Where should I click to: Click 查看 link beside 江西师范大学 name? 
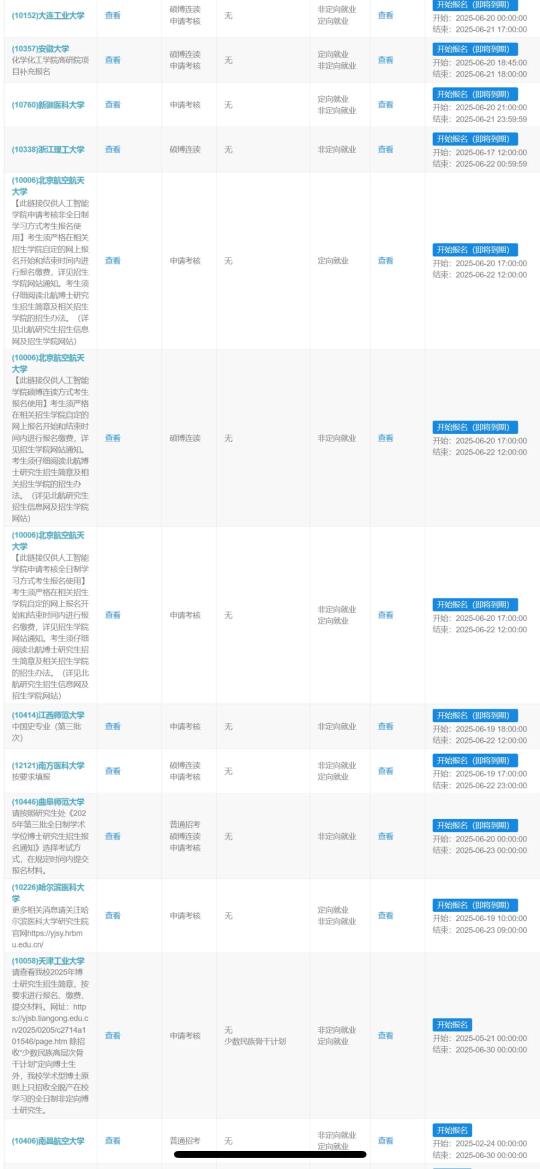(x=113, y=726)
